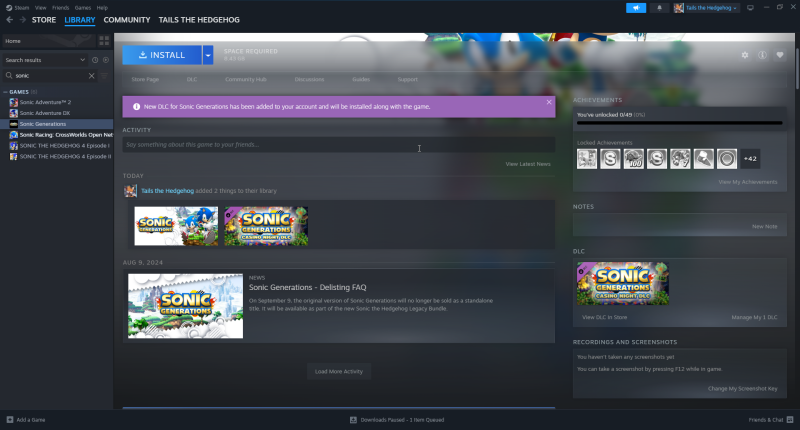The height and width of the screenshot is (430, 800).
Task: Click View Latest News link
Action: coord(528,164)
